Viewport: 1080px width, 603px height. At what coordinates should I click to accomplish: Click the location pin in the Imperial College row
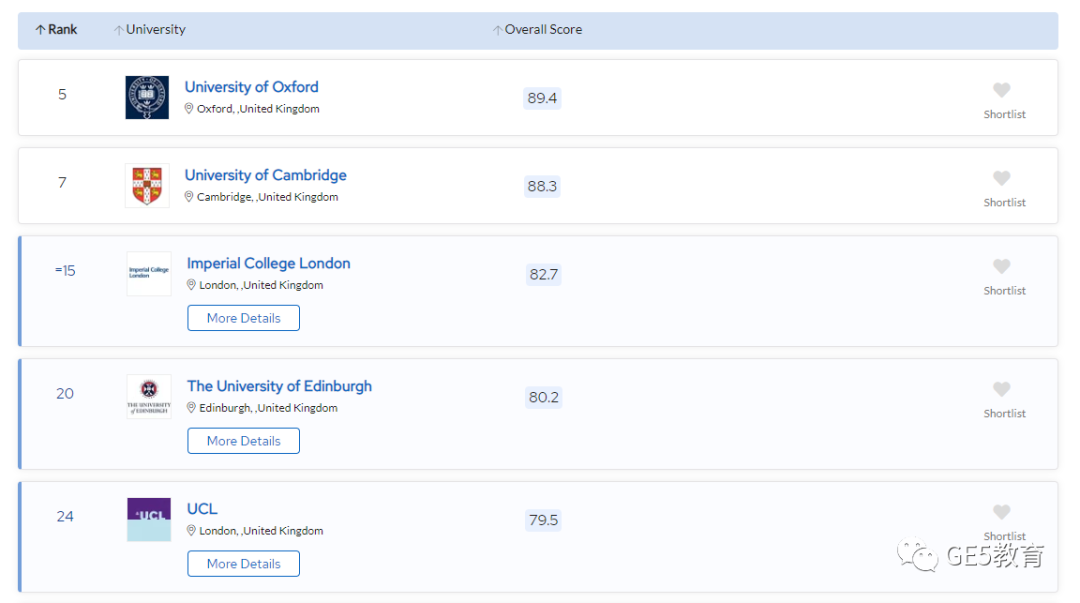pyautogui.click(x=191, y=285)
